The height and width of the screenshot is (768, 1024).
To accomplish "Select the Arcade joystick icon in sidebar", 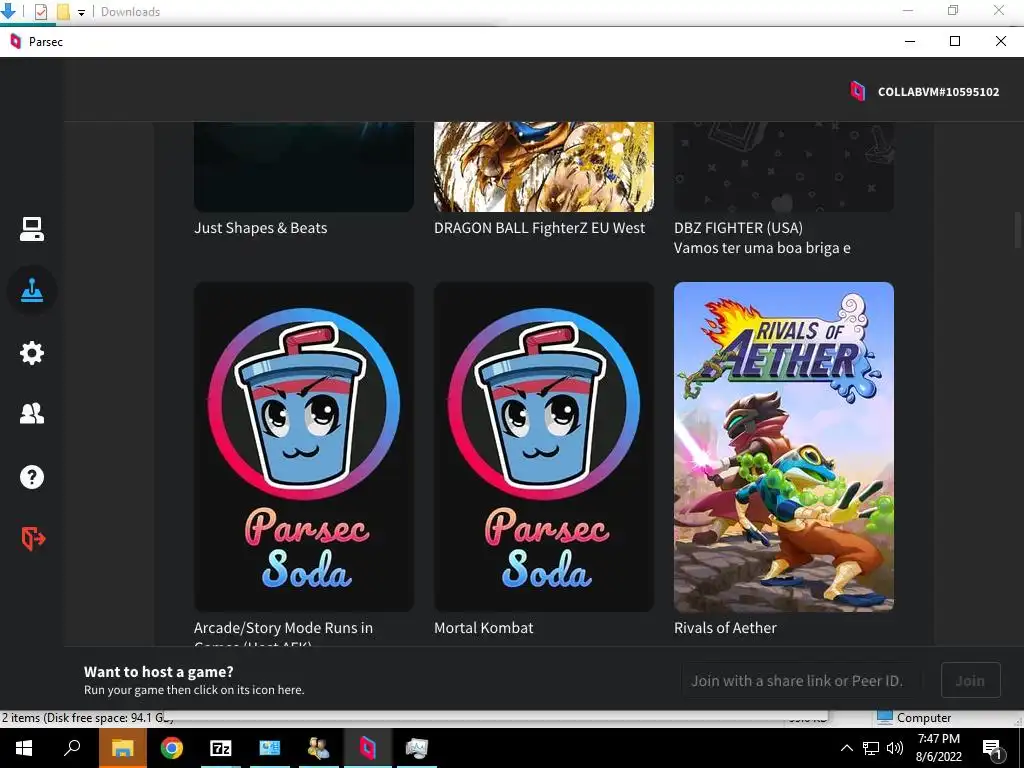I will click(x=31, y=291).
